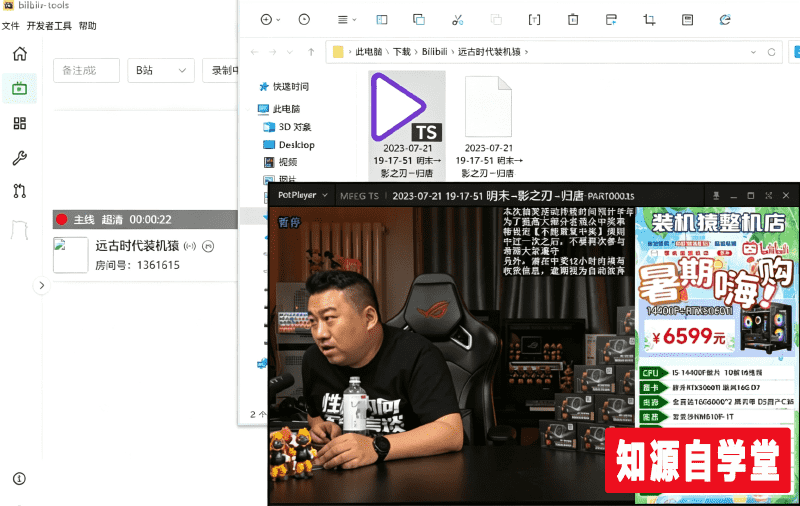Go up one folder with up arrow
Screen dimensions: 800x506
tap(311, 52)
